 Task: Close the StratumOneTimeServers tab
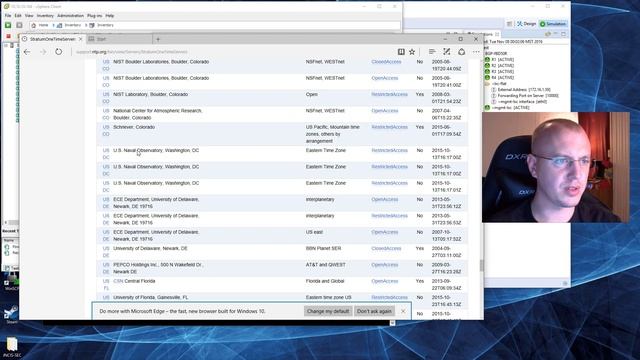[80, 39]
